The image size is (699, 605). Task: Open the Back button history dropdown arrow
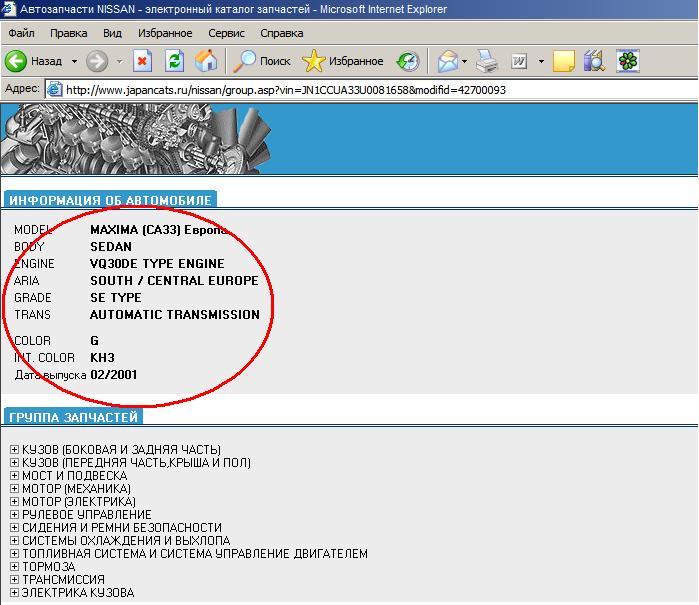[72, 61]
